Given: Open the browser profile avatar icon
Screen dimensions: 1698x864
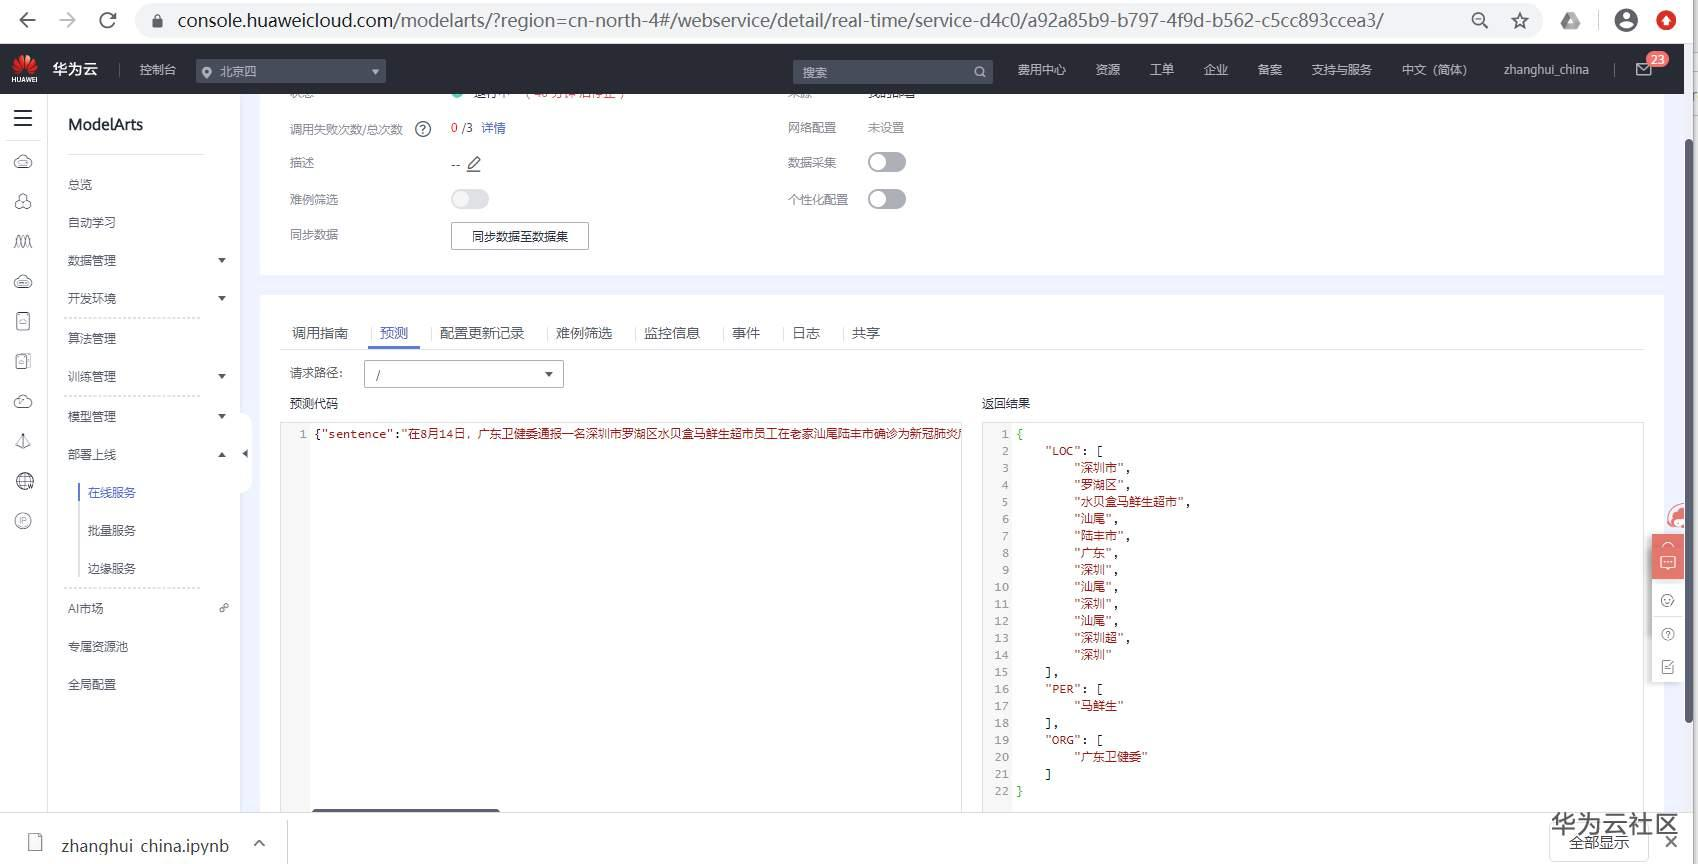Looking at the screenshot, I should [x=1626, y=20].
